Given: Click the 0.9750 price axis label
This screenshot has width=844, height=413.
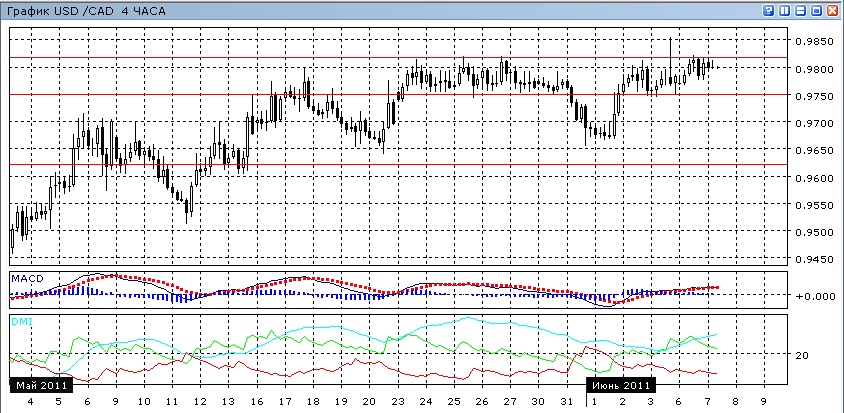Looking at the screenshot, I should click(816, 96).
